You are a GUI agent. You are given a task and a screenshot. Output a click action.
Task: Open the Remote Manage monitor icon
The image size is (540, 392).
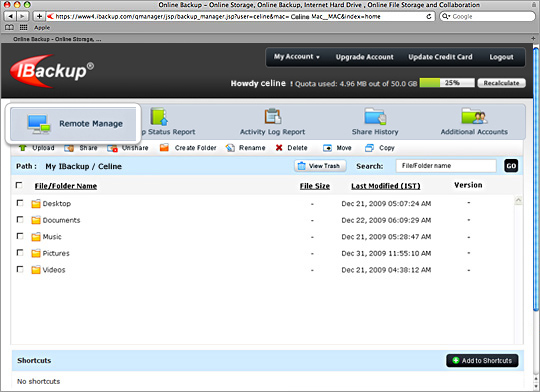[39, 124]
